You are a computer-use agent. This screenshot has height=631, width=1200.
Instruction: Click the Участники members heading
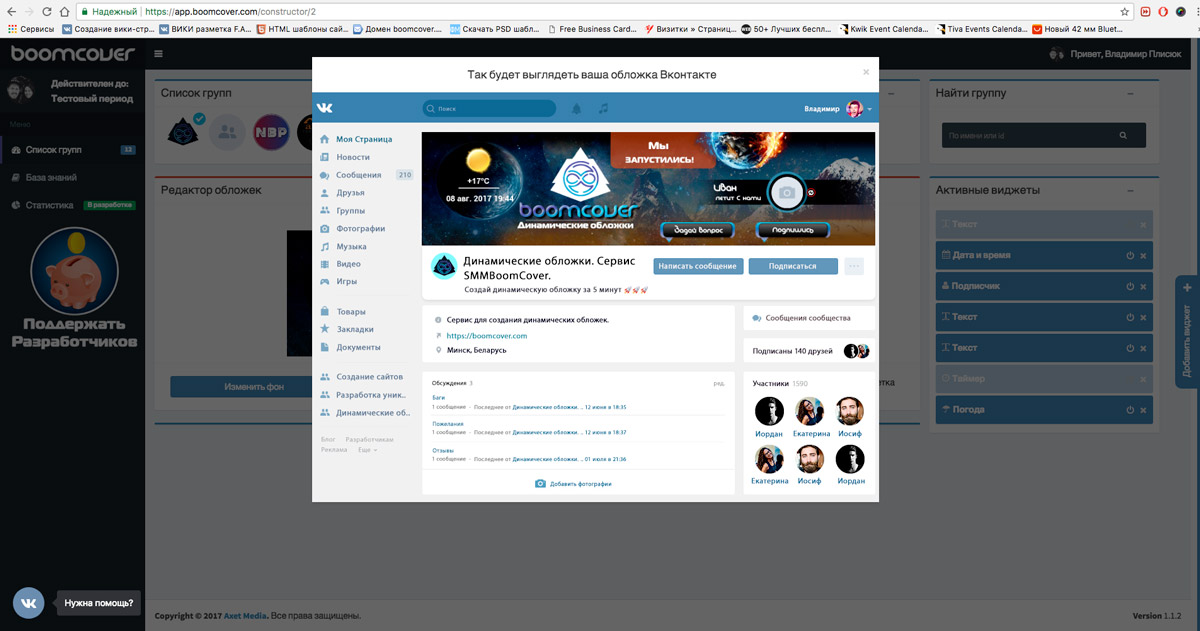click(x=770, y=383)
